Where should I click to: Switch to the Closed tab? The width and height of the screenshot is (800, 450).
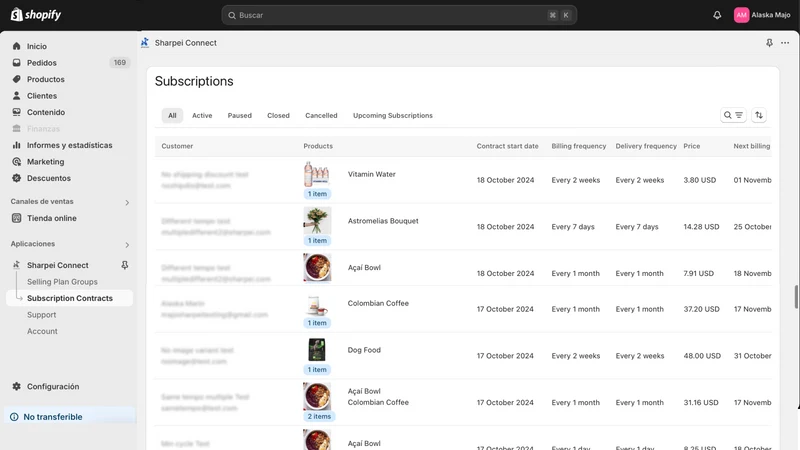point(278,115)
